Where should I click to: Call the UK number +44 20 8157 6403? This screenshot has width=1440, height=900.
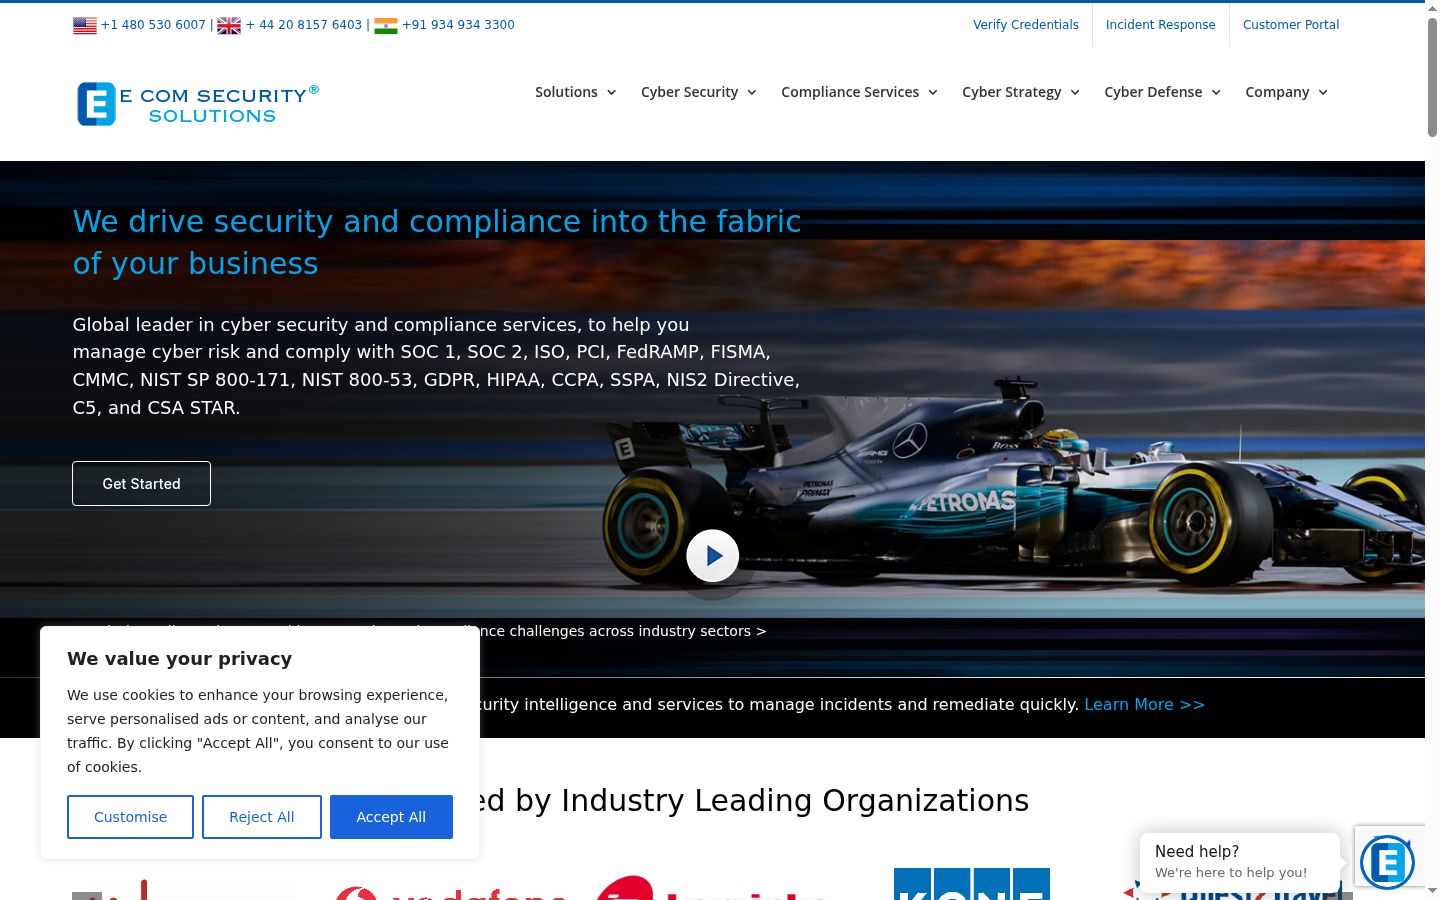pos(304,25)
